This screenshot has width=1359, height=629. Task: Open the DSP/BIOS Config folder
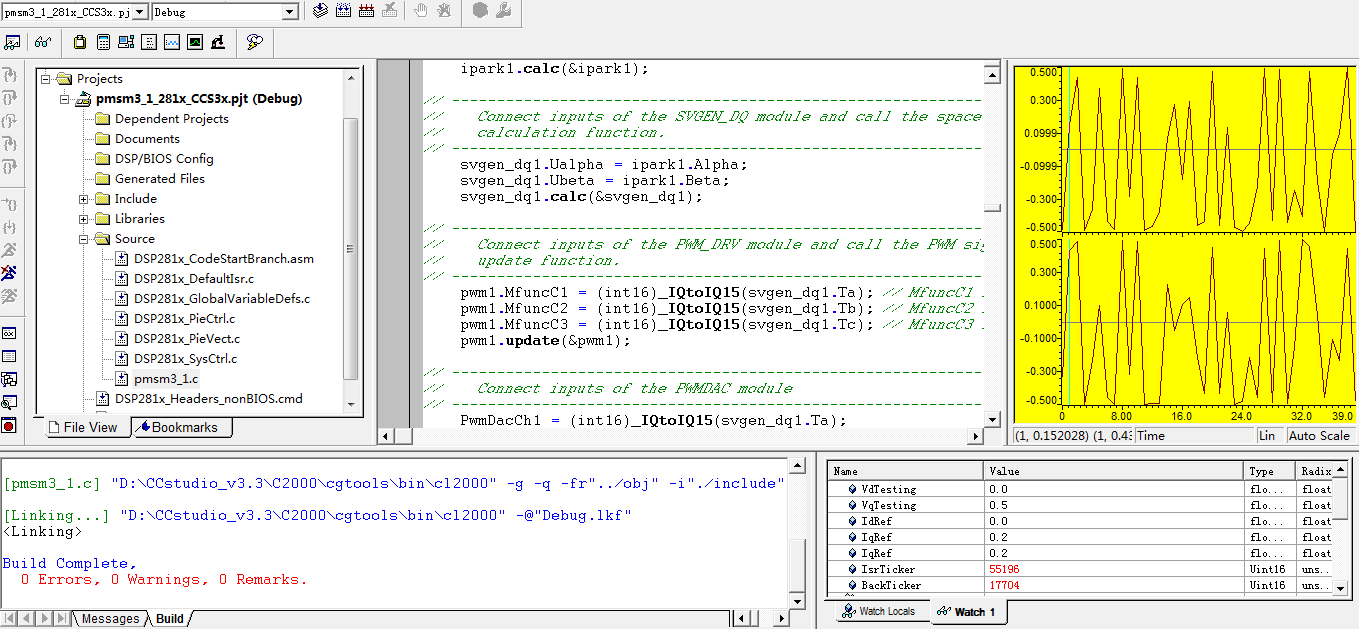[164, 158]
